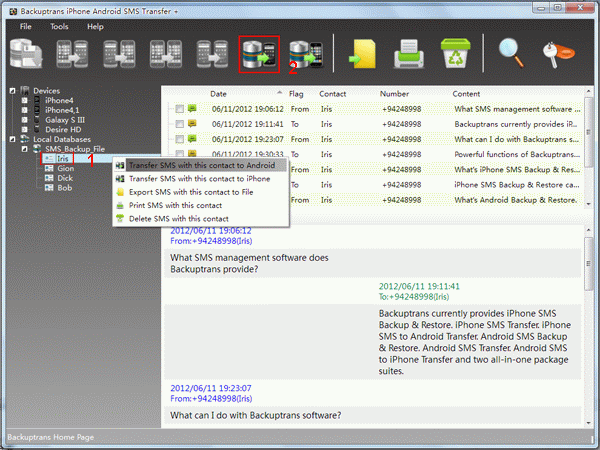Tick the checkbox for the 19:23:07 message
The image size is (600, 450).
pos(179,139)
